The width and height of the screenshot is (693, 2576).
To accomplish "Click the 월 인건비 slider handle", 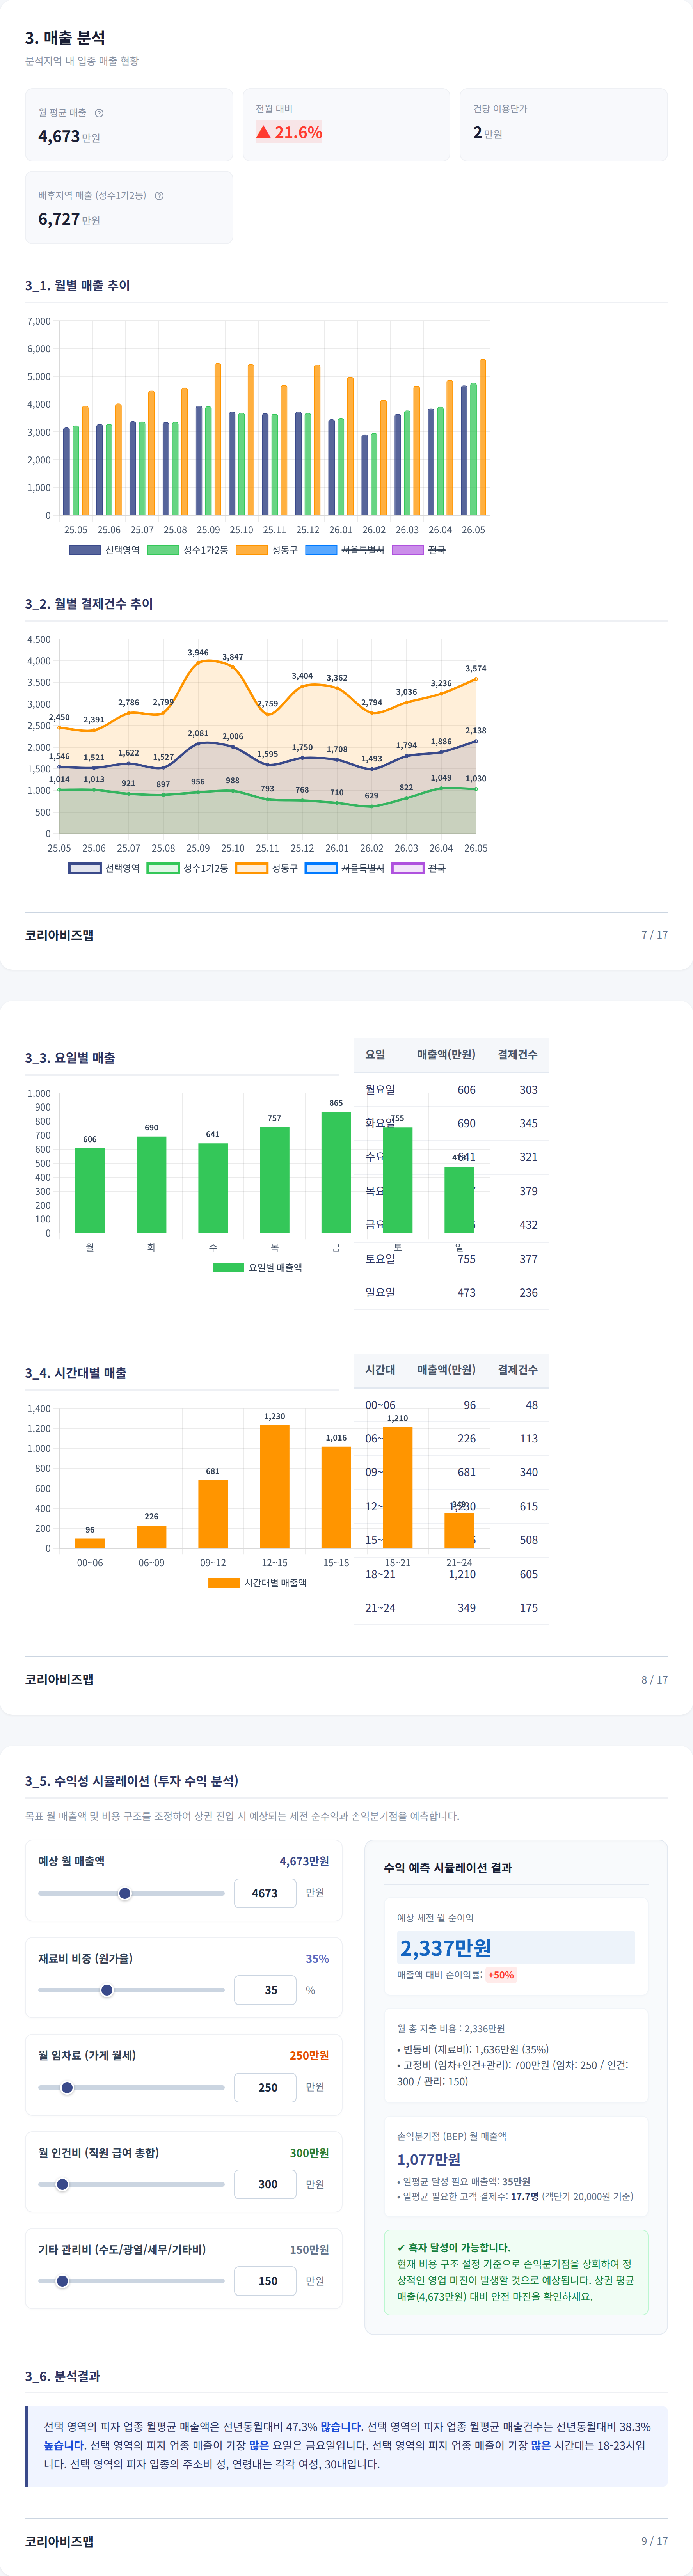I will point(62,2184).
